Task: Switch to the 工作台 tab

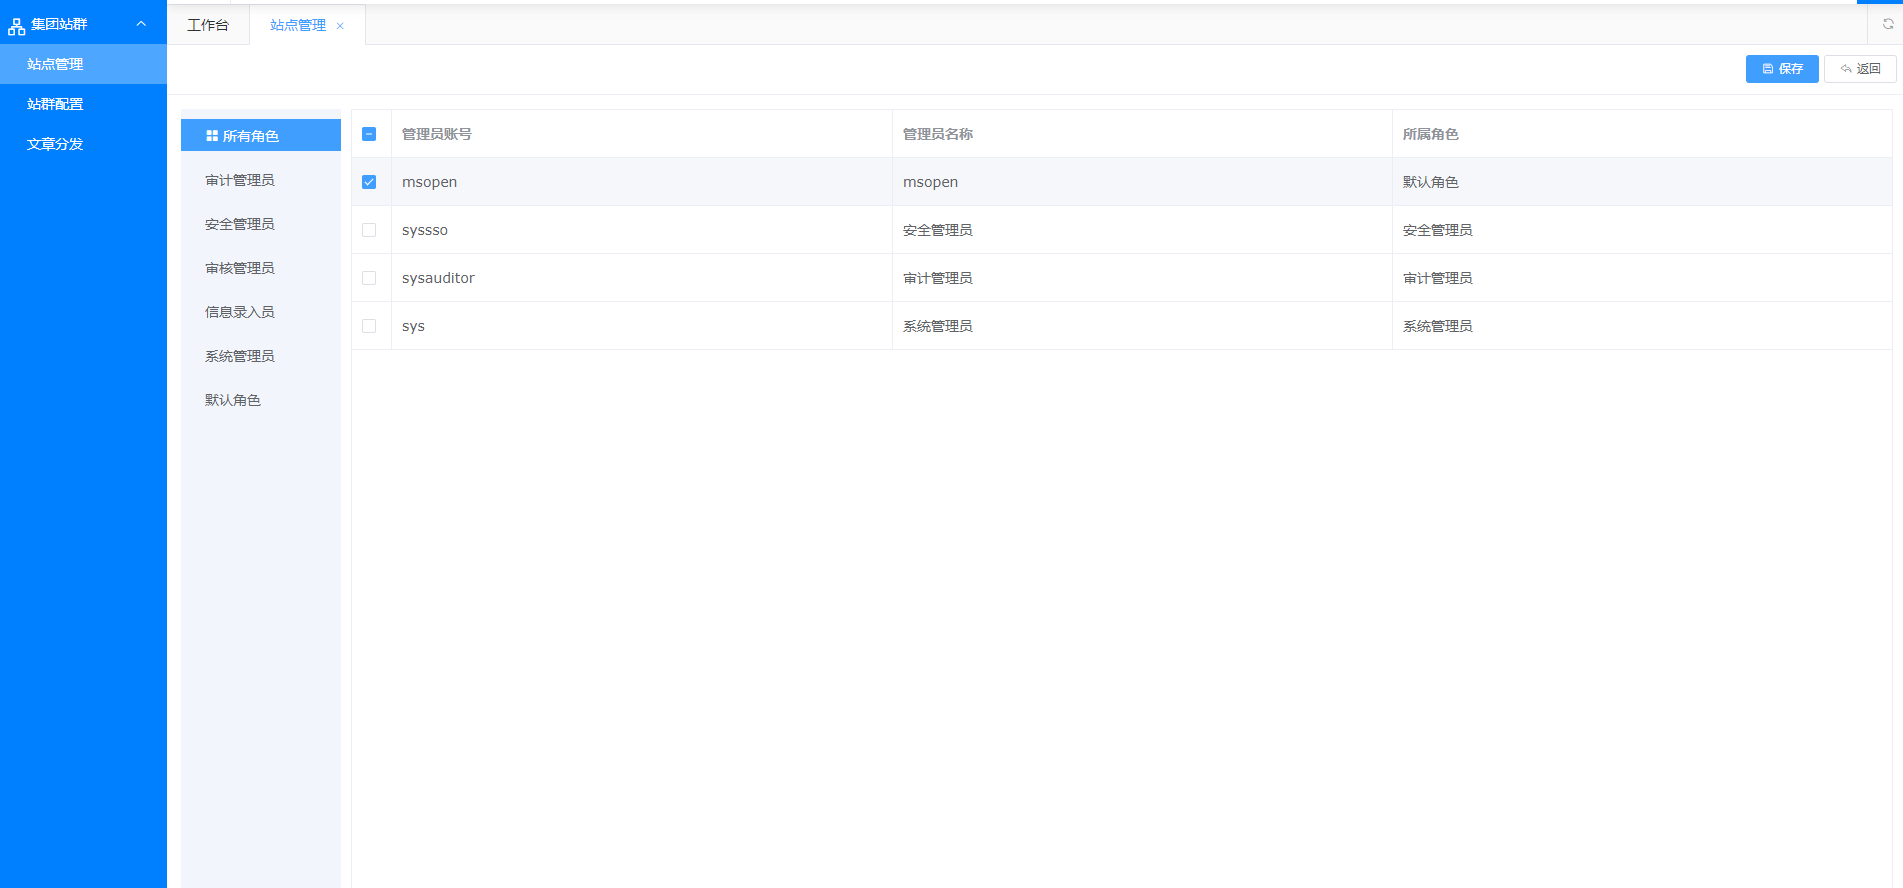Action: point(208,25)
